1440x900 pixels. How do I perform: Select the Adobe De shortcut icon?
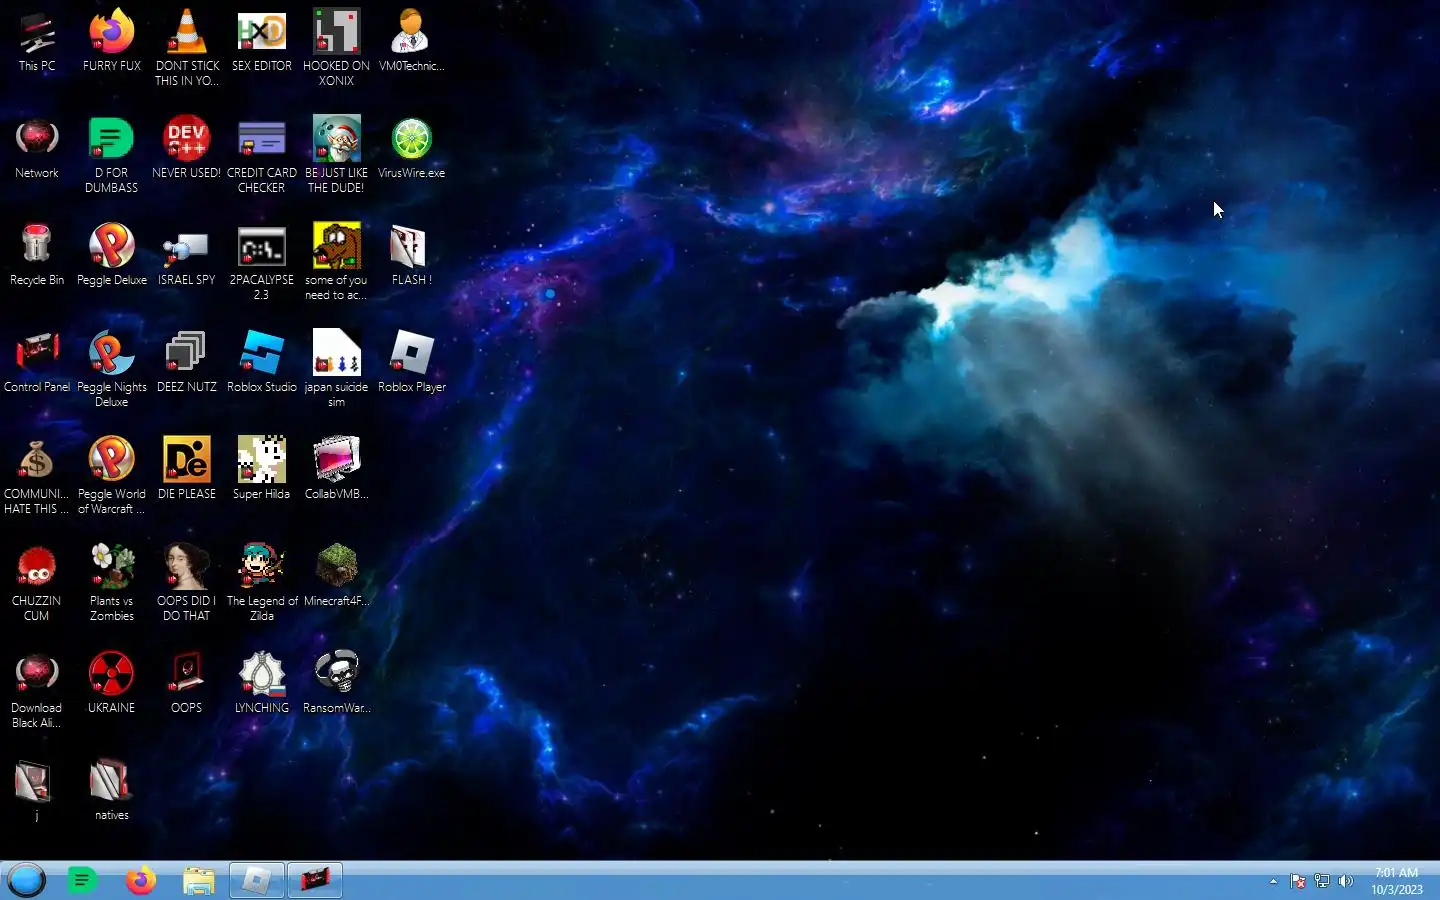[x=187, y=470]
